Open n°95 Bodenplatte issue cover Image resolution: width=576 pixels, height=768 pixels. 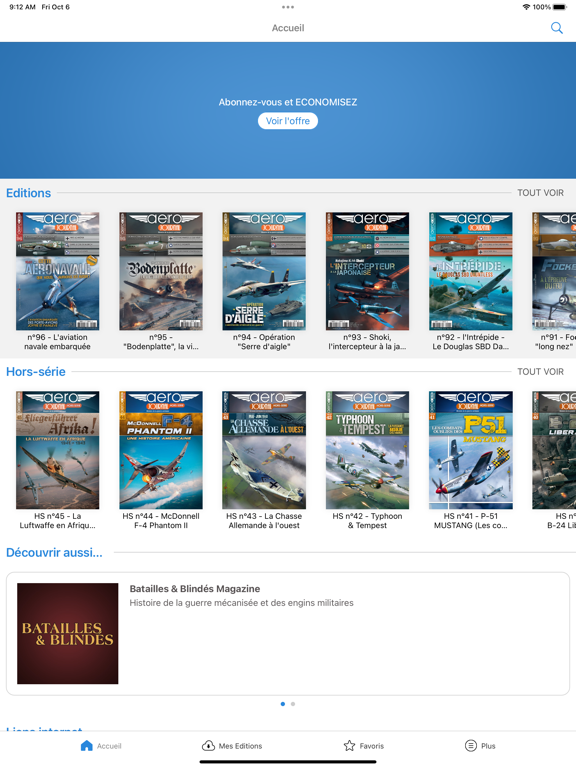pos(161,271)
